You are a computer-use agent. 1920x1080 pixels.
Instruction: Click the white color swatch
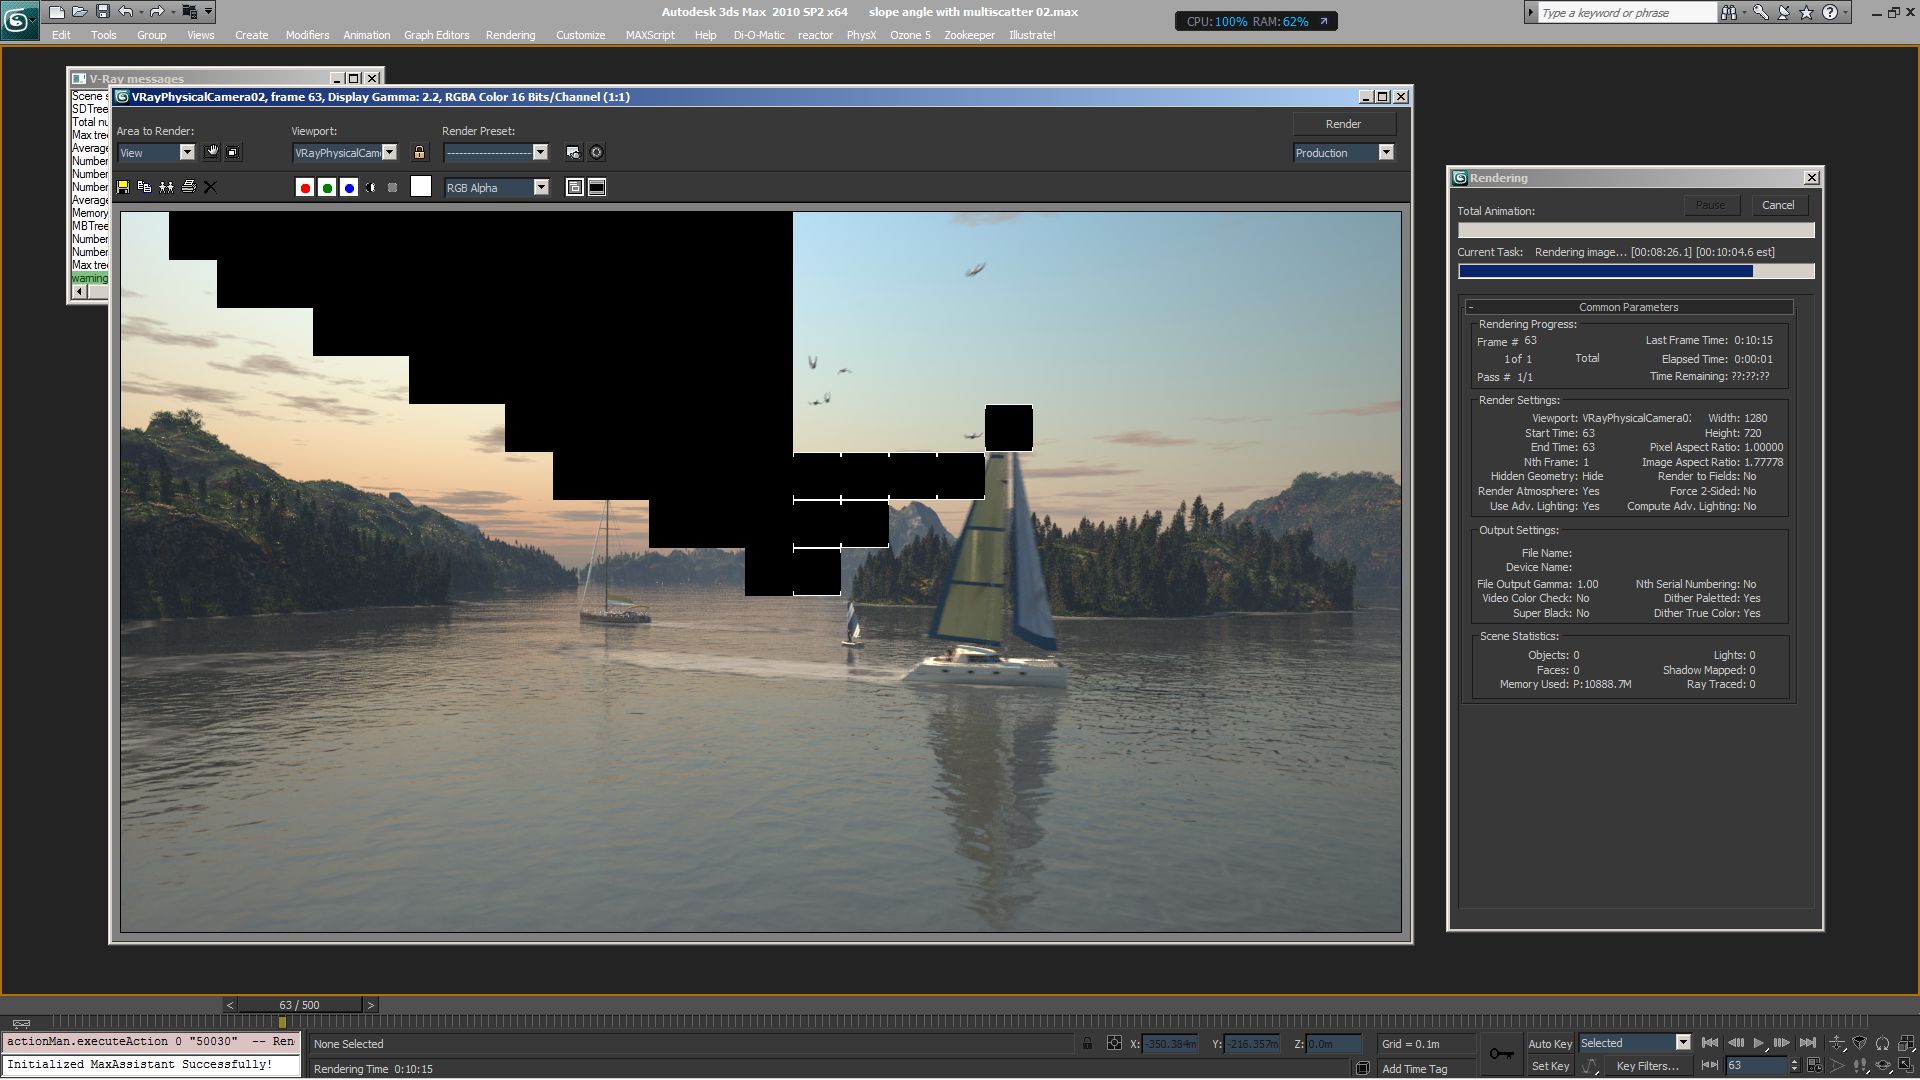[421, 187]
